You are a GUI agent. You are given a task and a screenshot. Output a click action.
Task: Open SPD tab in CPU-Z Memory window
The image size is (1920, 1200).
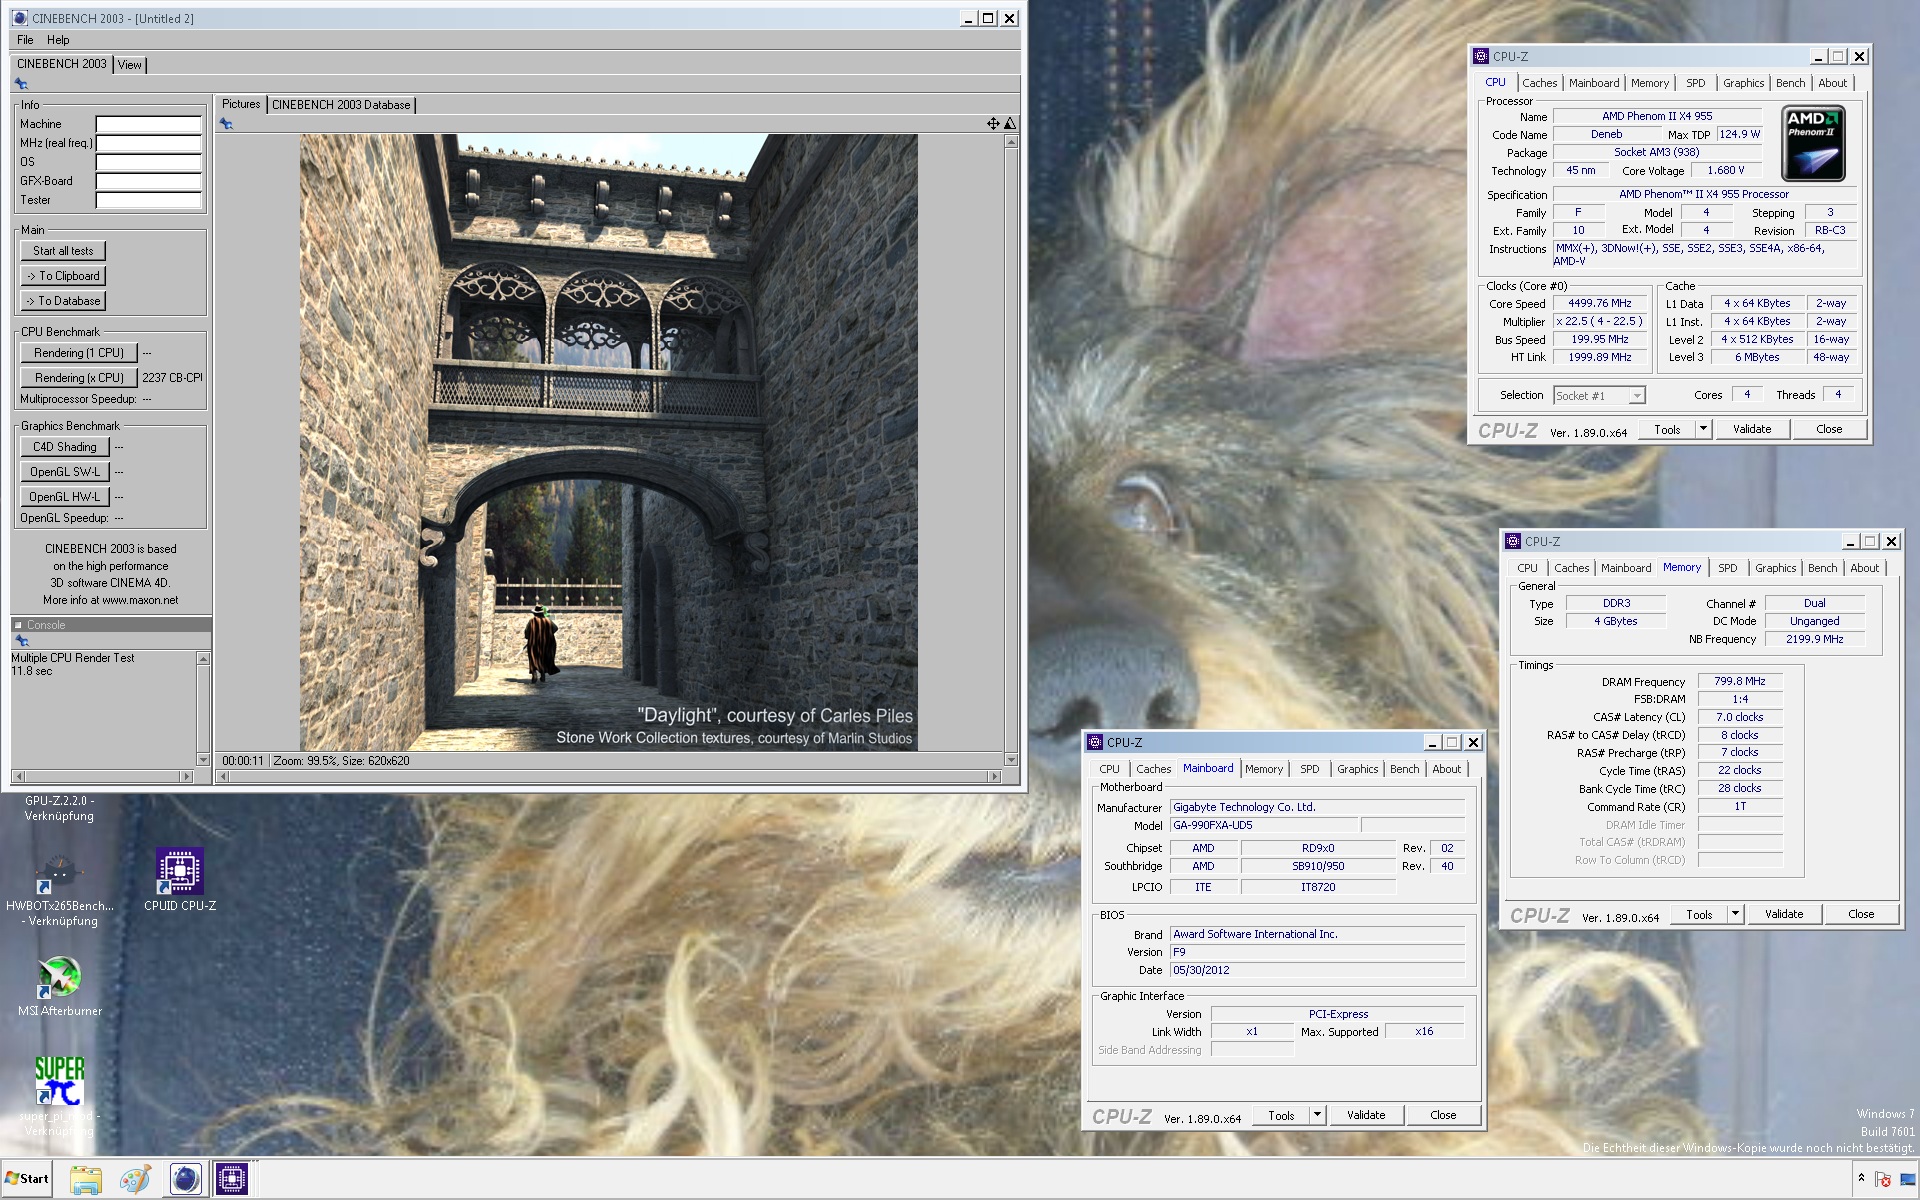coord(1727,568)
